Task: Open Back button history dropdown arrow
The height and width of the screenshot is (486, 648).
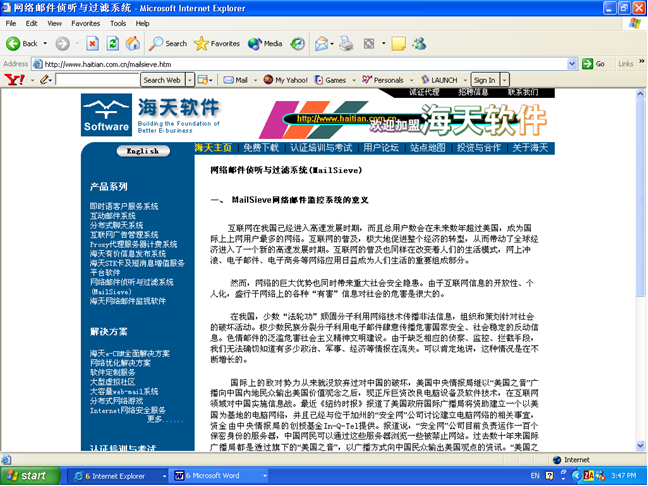Action: click(x=45, y=43)
